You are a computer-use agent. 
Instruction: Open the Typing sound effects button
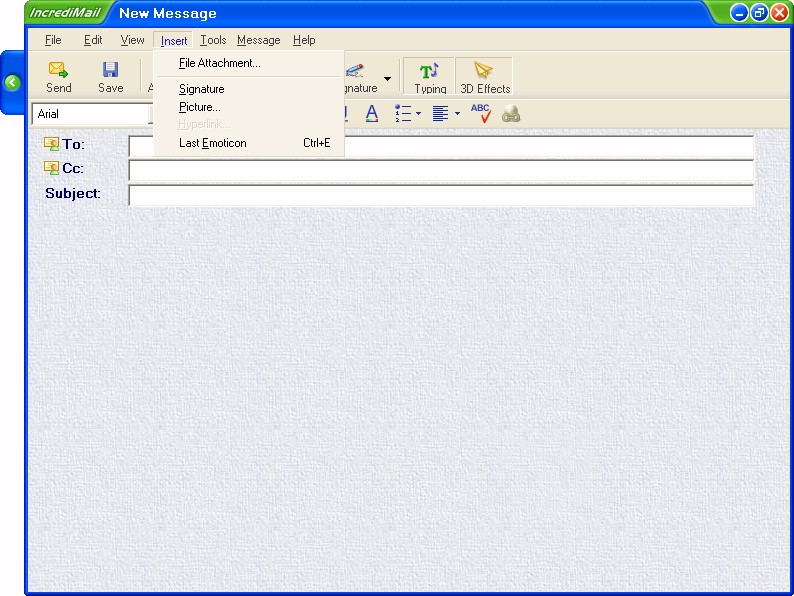coord(430,77)
